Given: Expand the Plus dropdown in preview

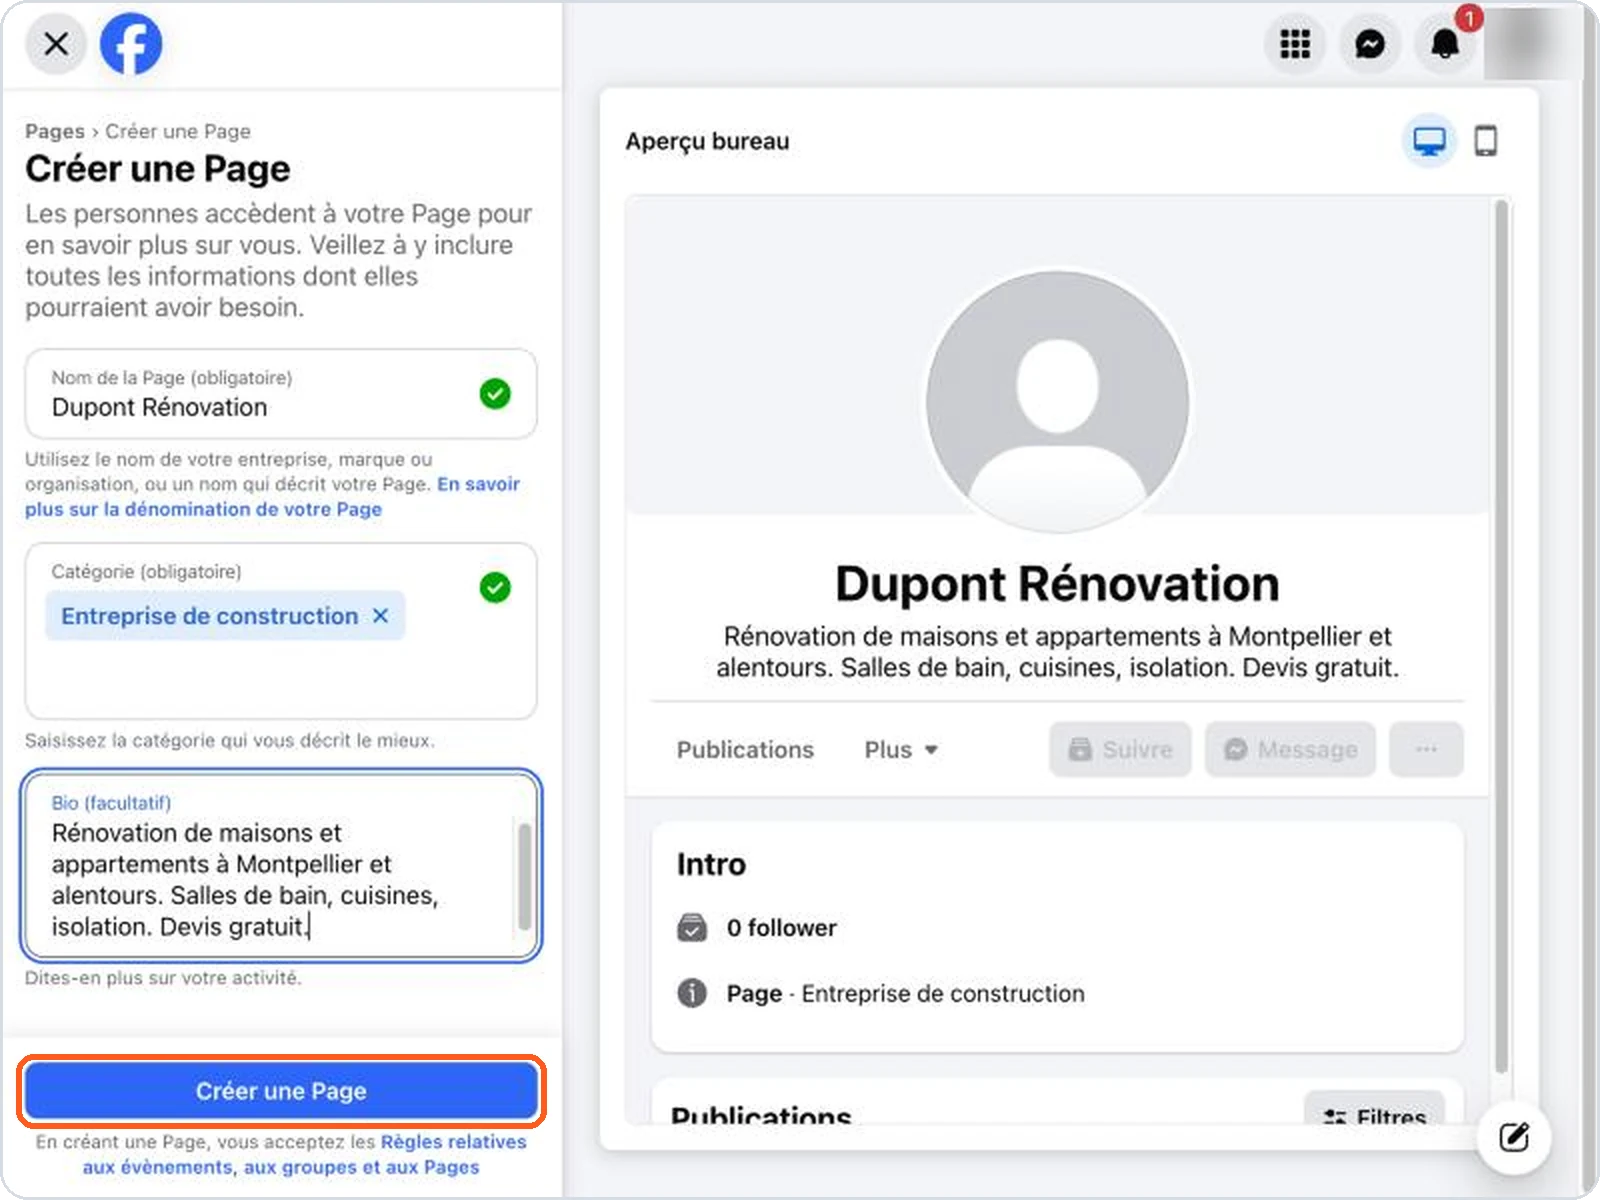Looking at the screenshot, I should point(901,750).
